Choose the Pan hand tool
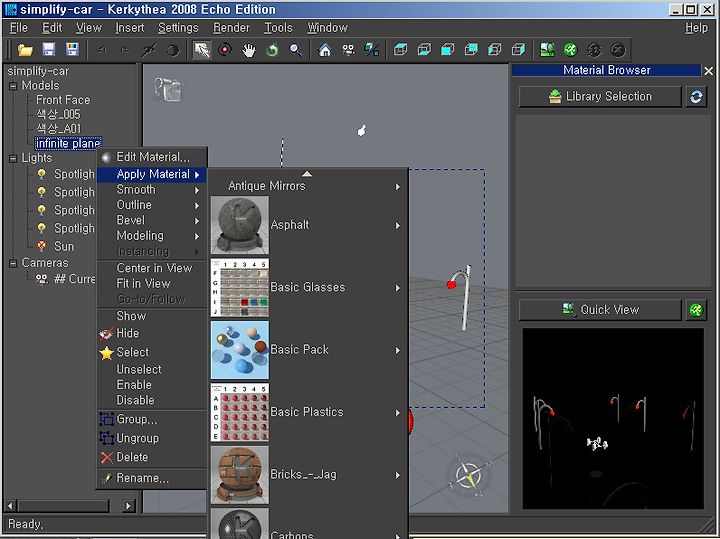 pos(248,50)
